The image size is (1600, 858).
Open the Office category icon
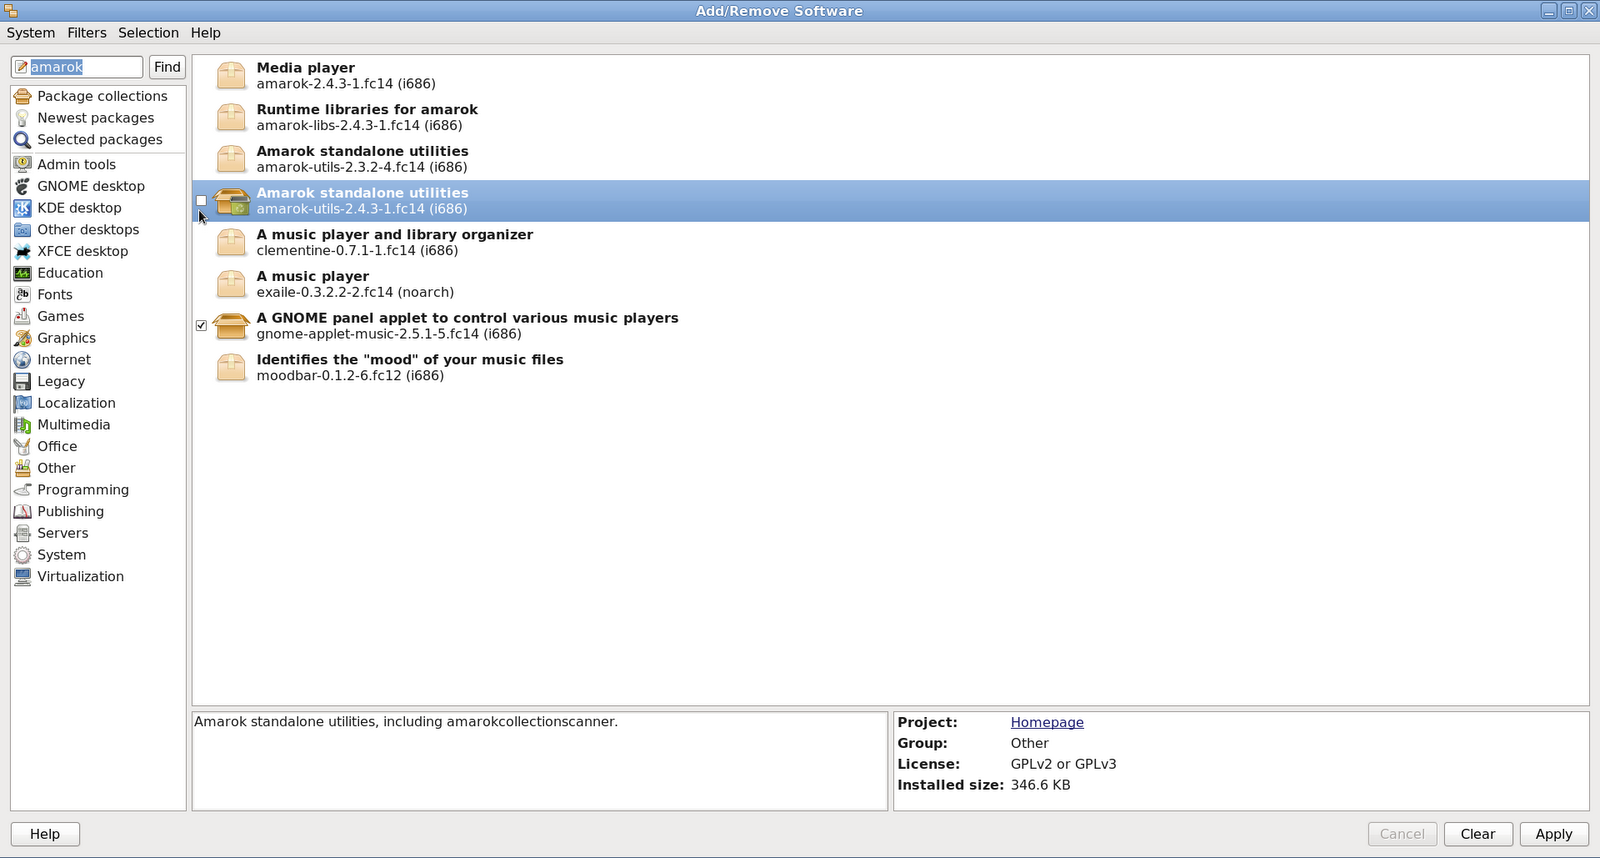(22, 446)
